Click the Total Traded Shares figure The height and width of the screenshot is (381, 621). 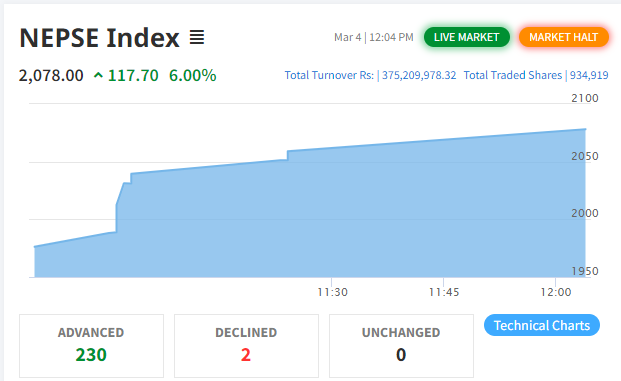tap(589, 75)
